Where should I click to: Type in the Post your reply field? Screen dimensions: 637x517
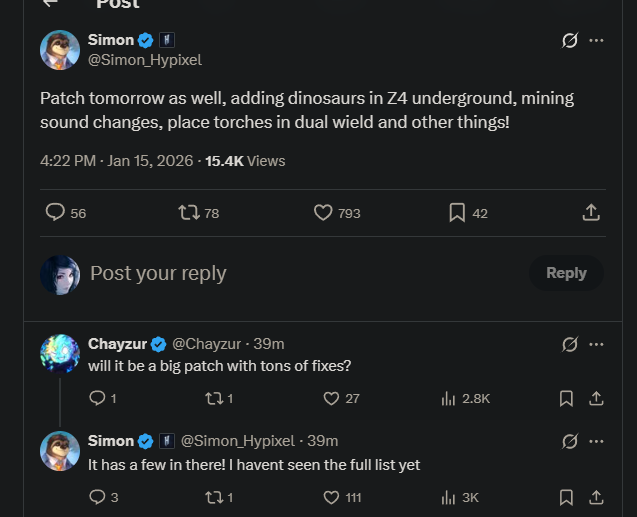click(x=300, y=273)
